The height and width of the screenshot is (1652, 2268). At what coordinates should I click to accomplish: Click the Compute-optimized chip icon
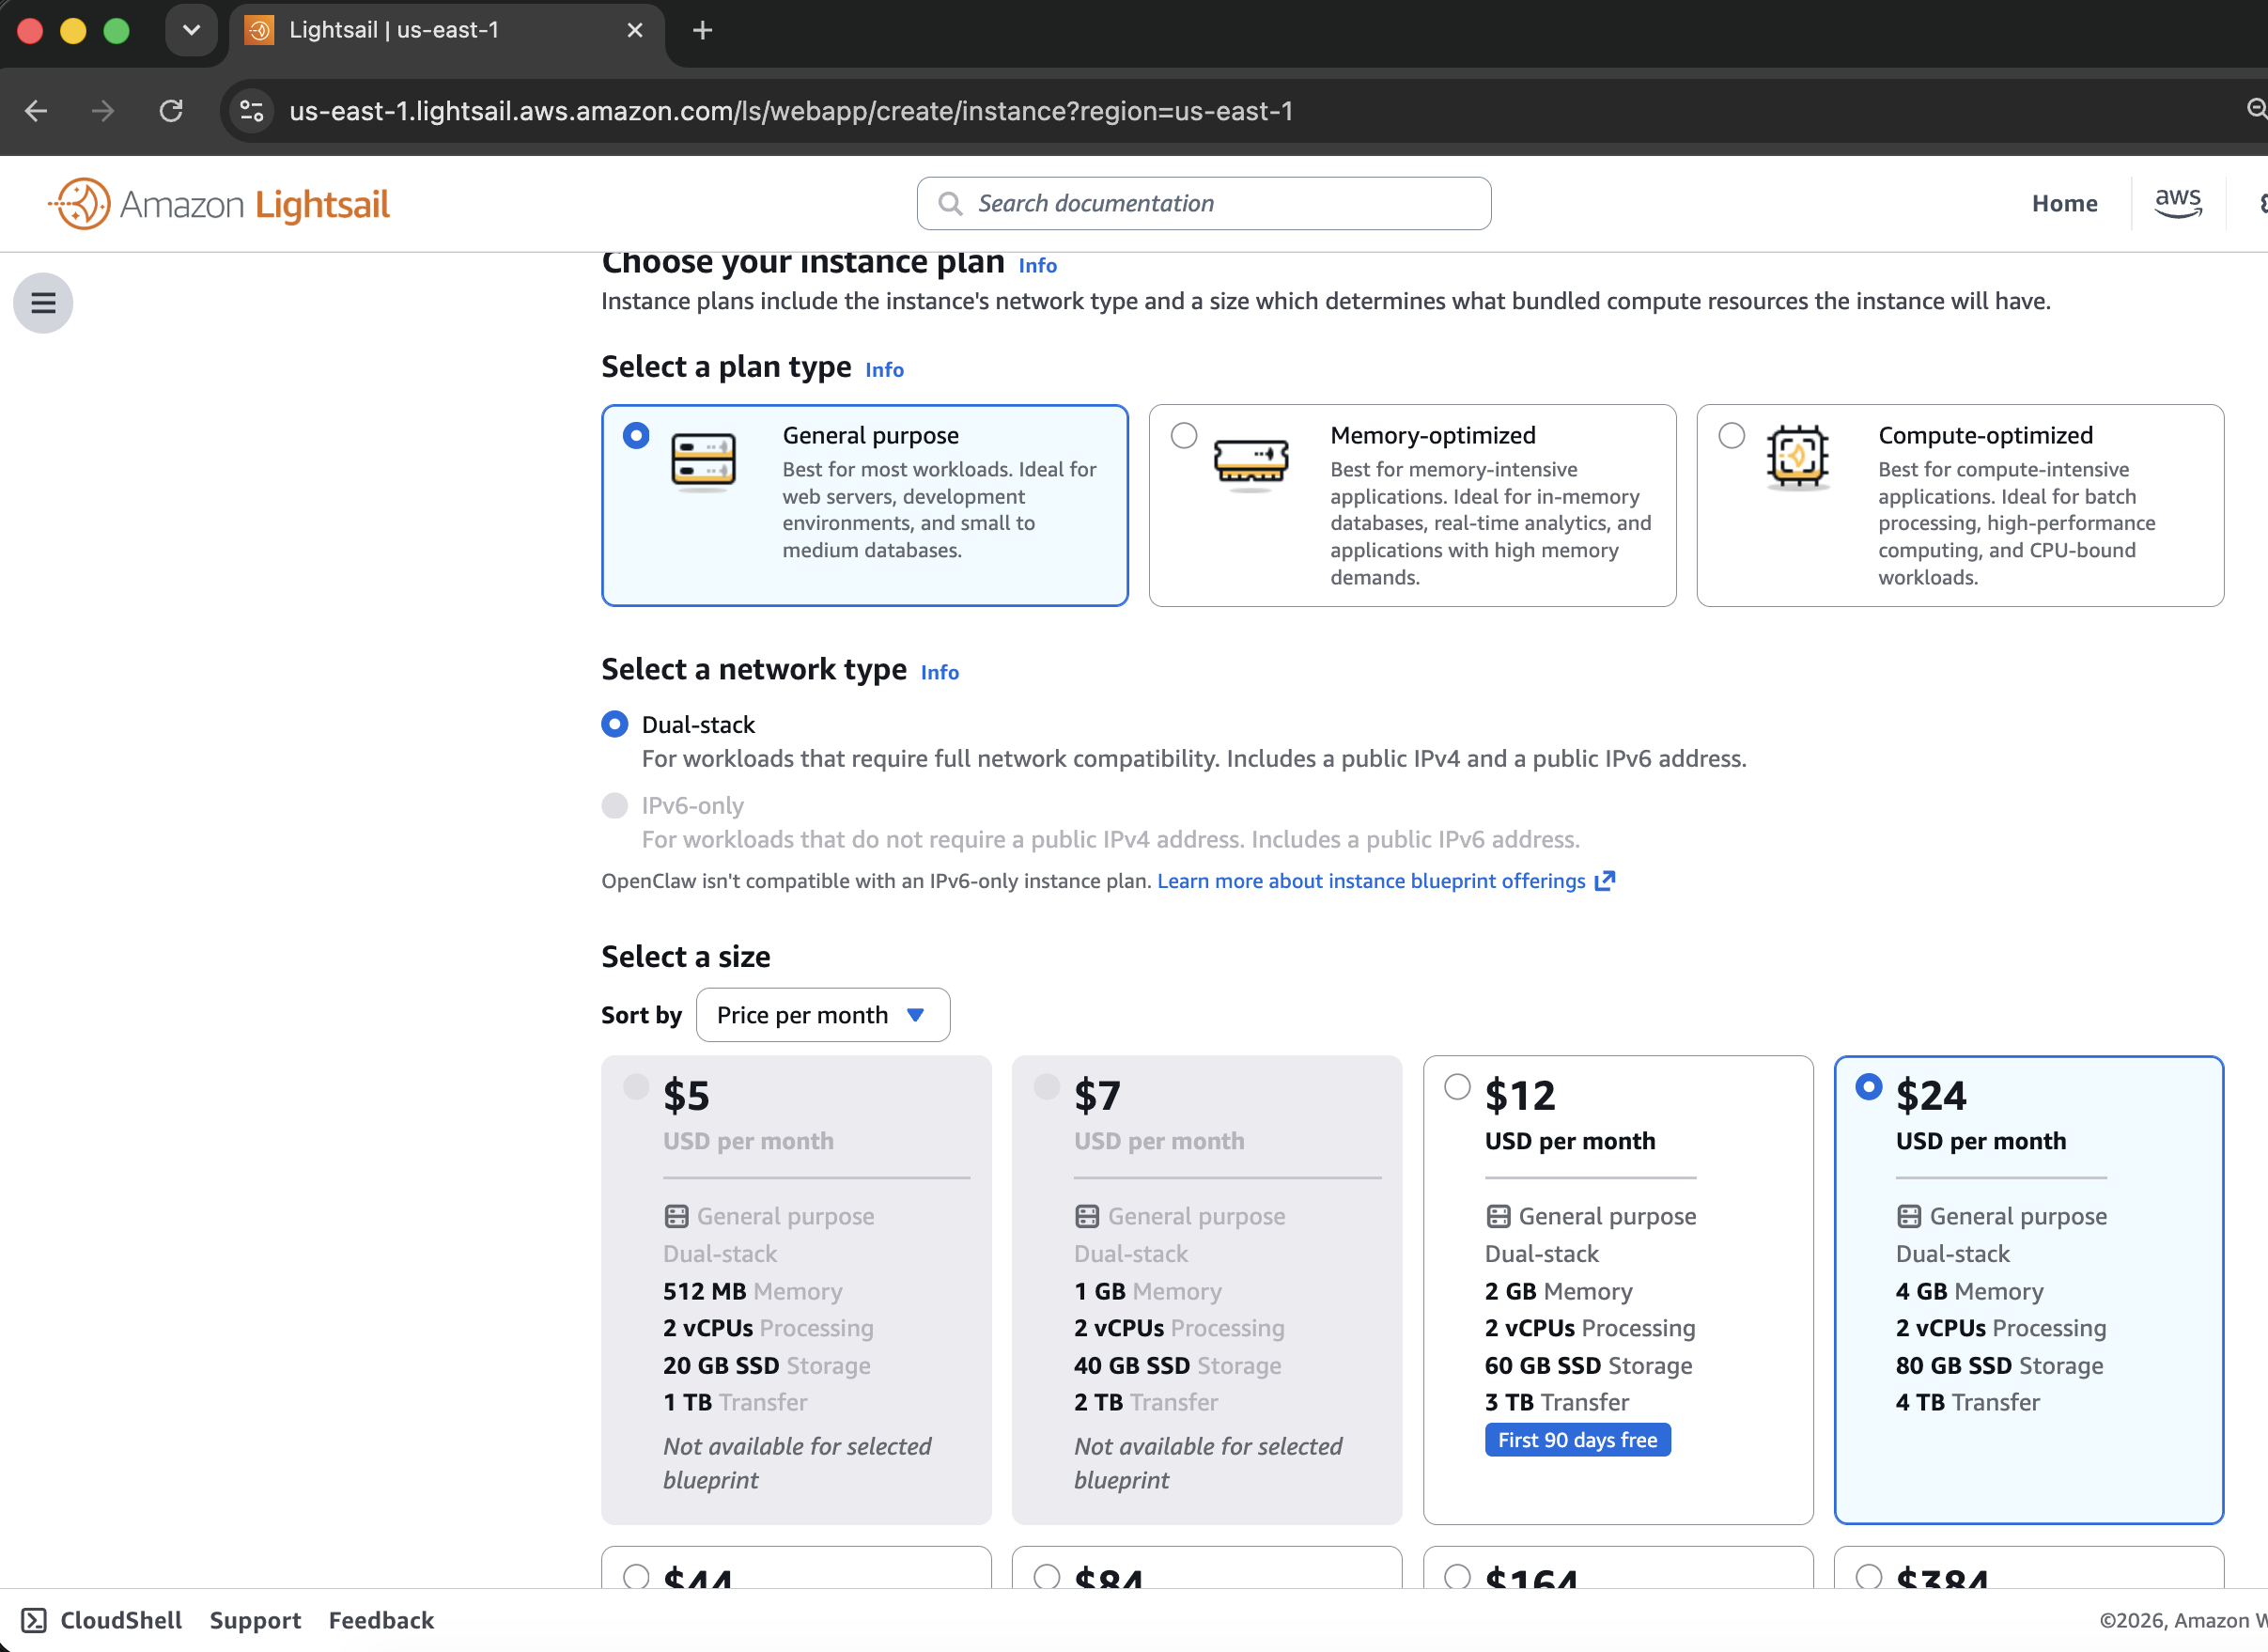pos(1798,457)
